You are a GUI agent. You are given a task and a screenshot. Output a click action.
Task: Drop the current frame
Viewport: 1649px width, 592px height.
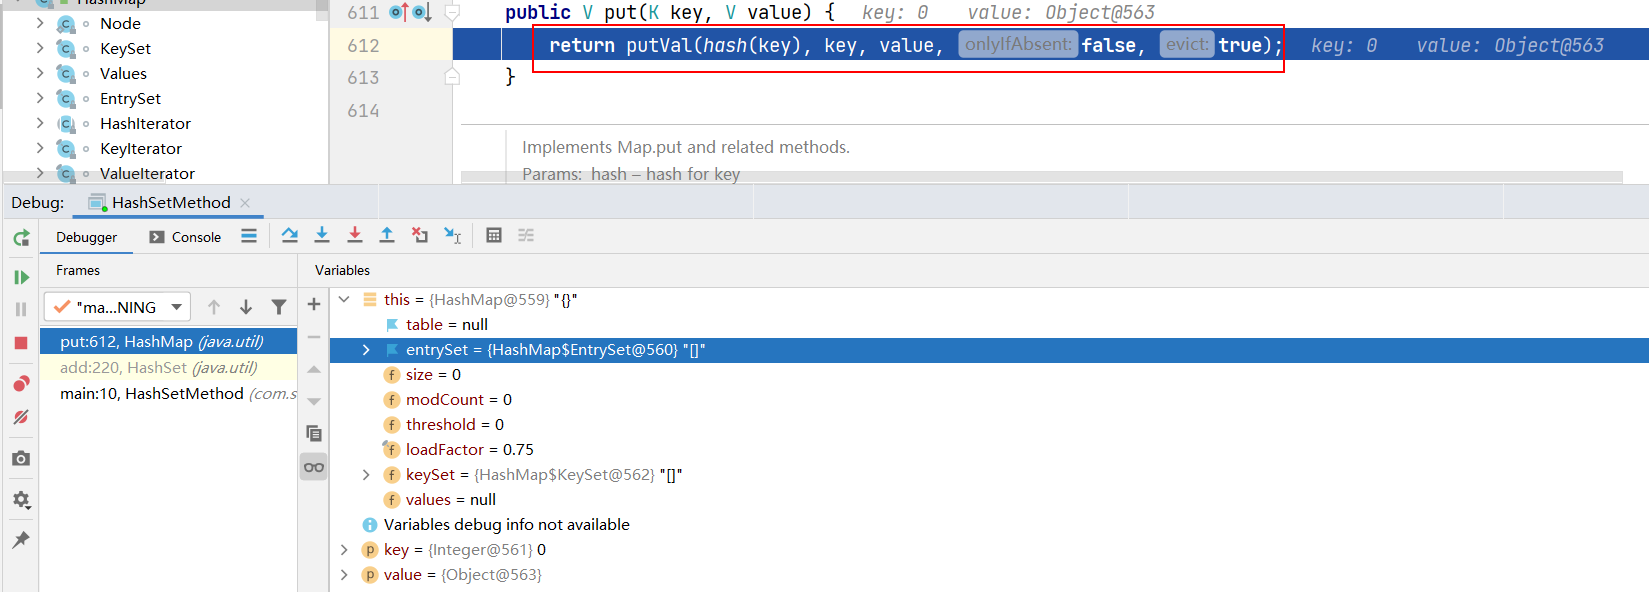point(420,235)
